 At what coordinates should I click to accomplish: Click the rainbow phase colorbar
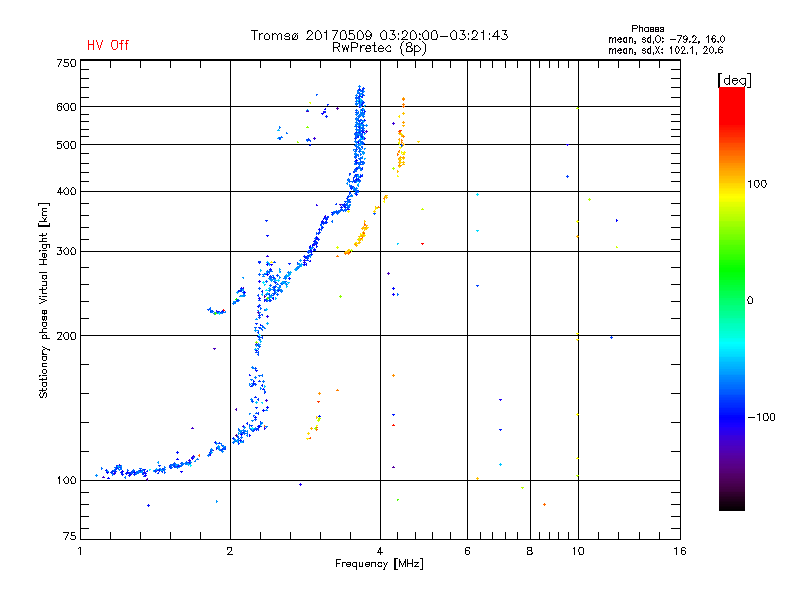732,299
